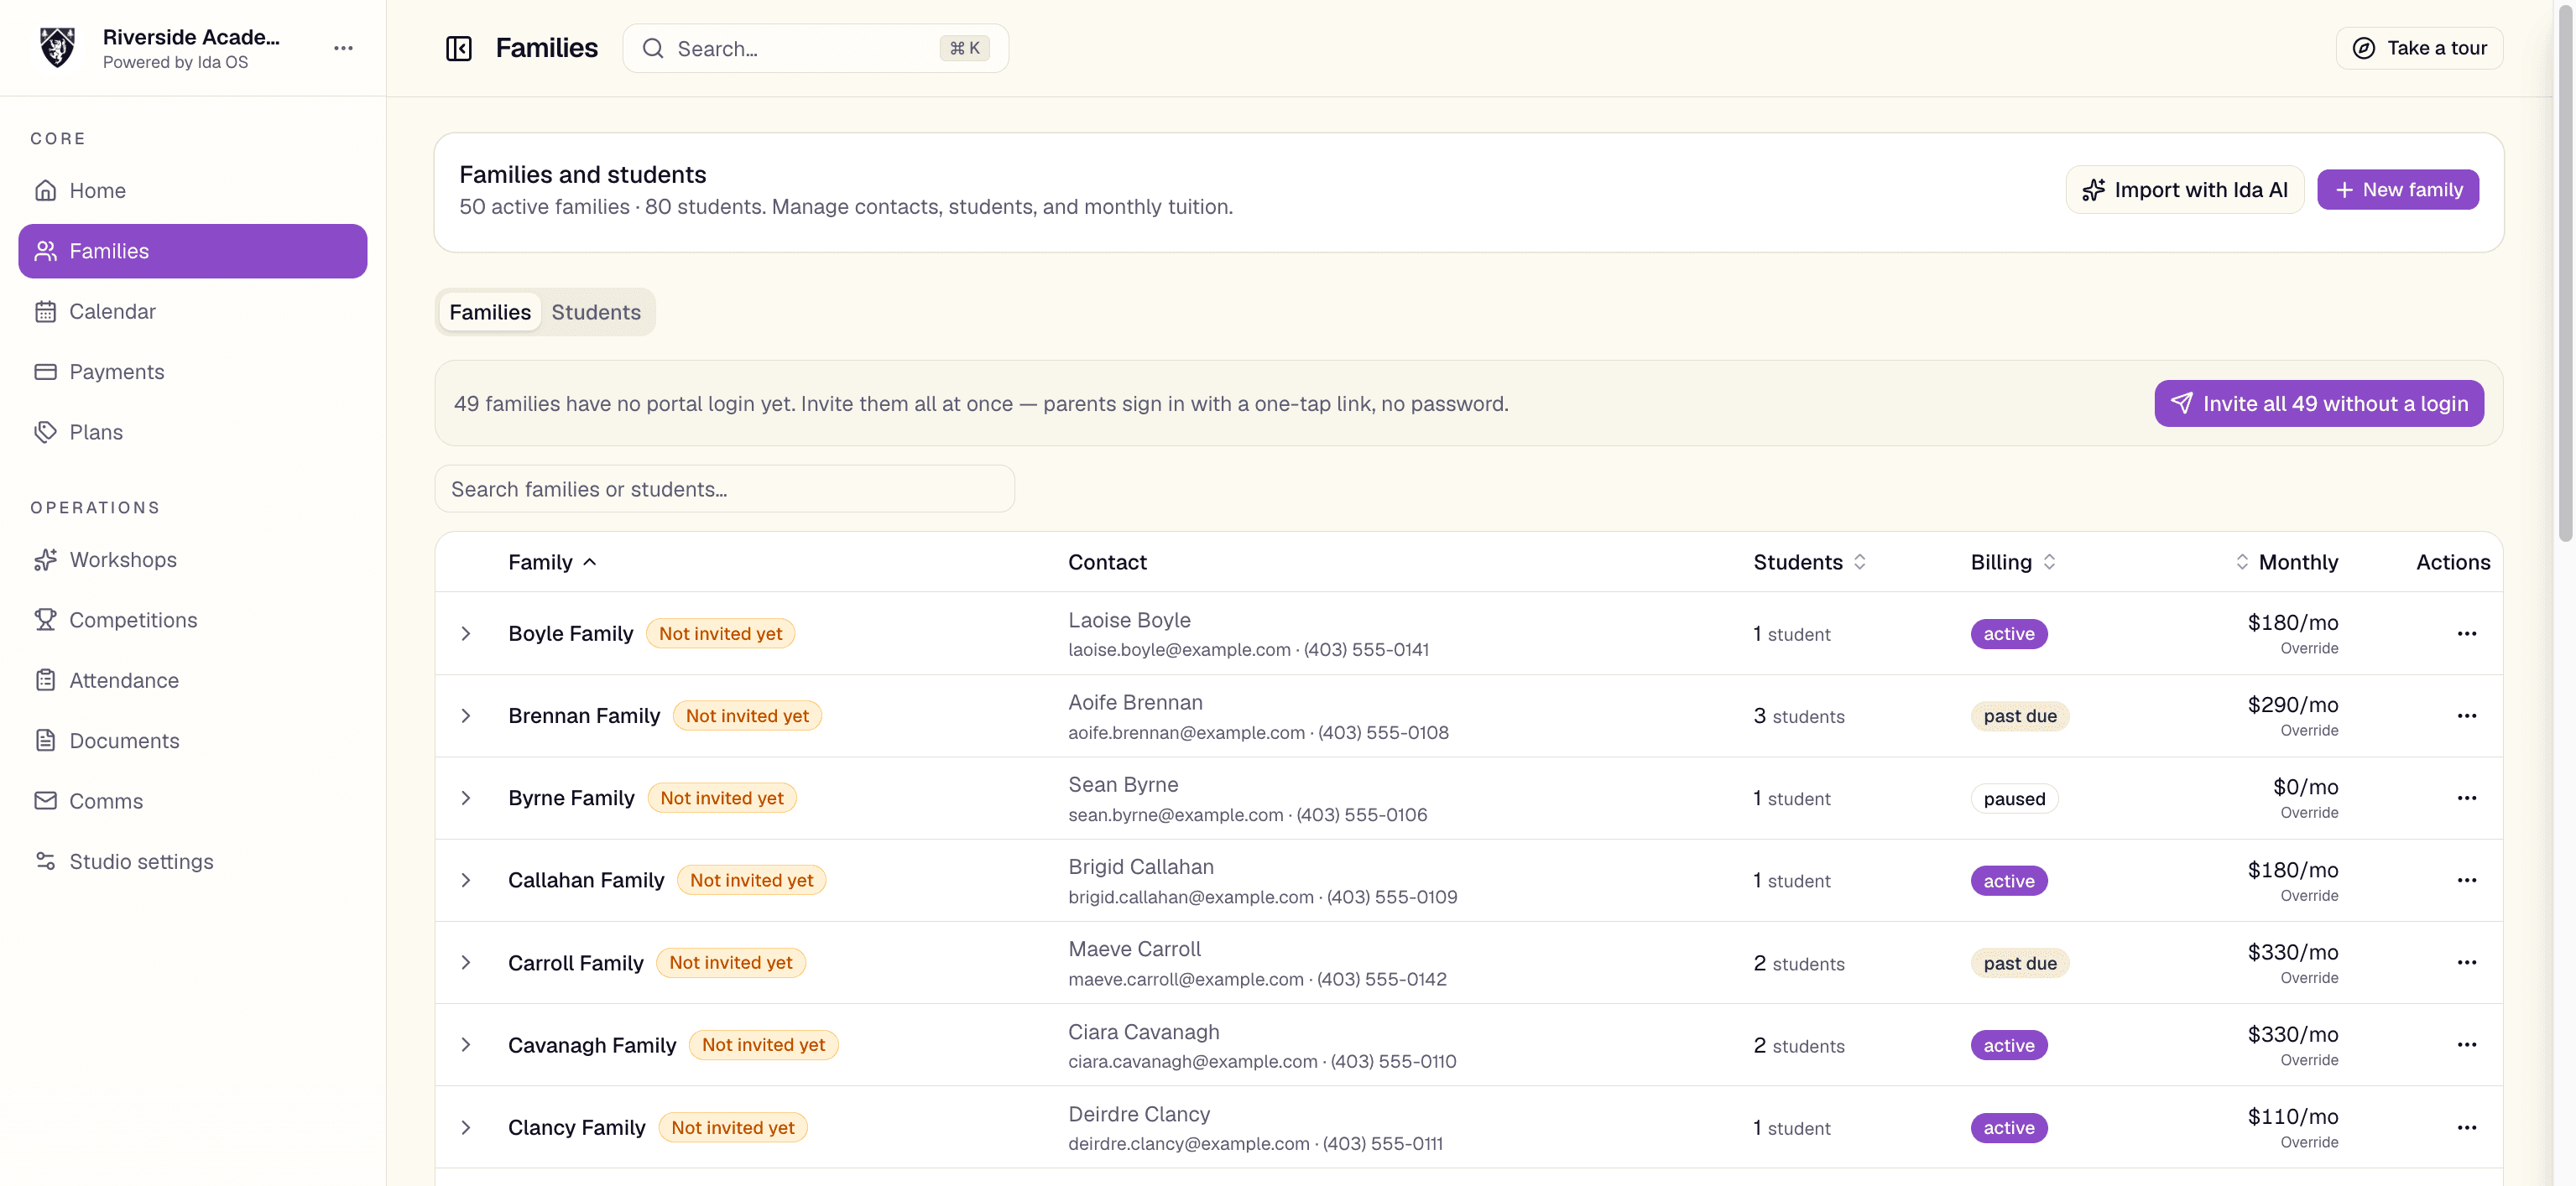Click the paused billing badge for Byrne Family
The image size is (2576, 1186).
click(x=2014, y=798)
